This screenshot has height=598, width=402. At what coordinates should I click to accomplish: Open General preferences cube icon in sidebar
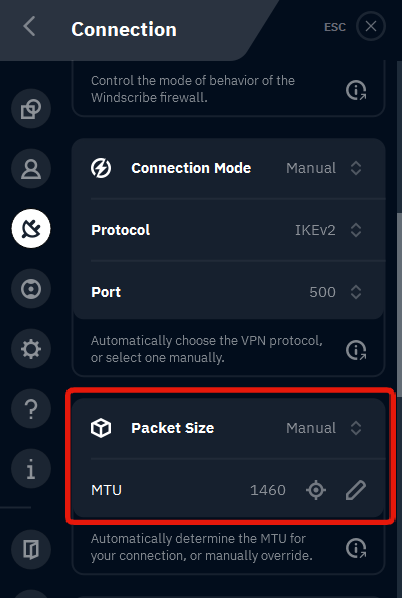click(31, 109)
